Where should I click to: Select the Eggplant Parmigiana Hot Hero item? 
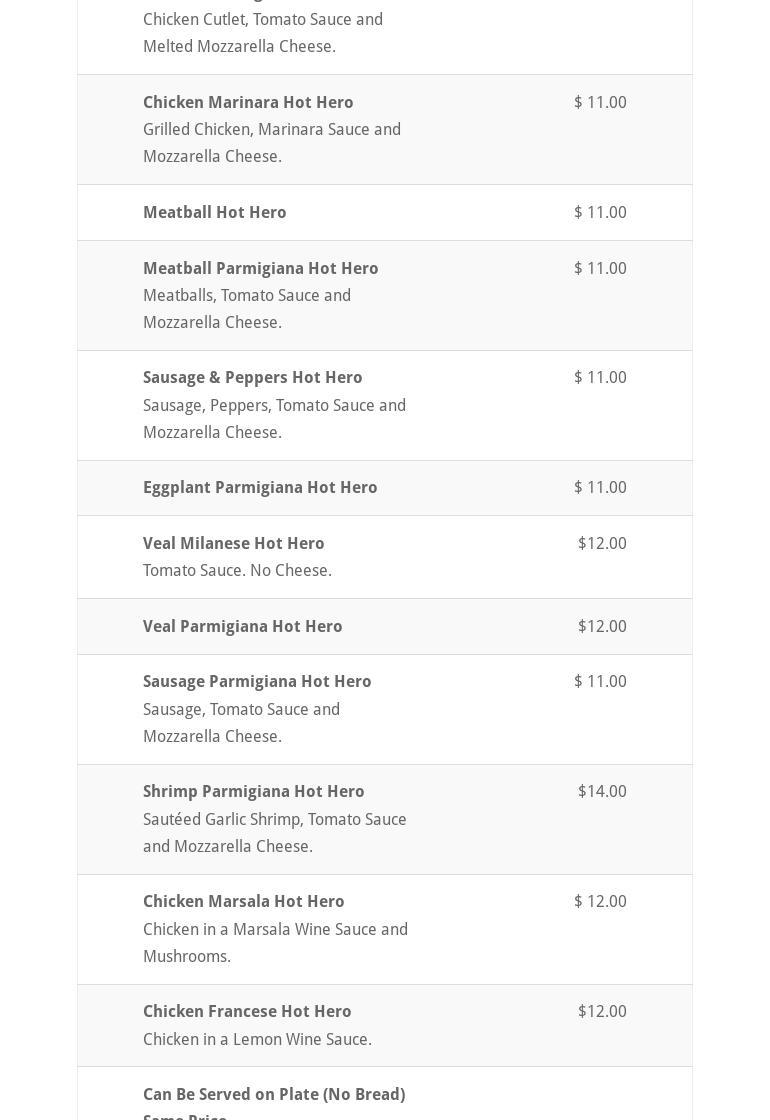260,487
